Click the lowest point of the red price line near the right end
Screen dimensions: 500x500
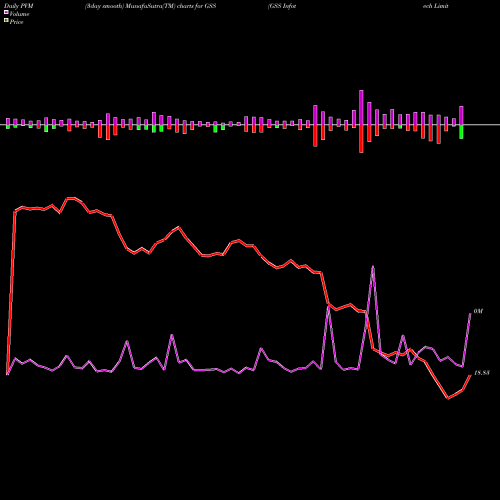tap(448, 398)
